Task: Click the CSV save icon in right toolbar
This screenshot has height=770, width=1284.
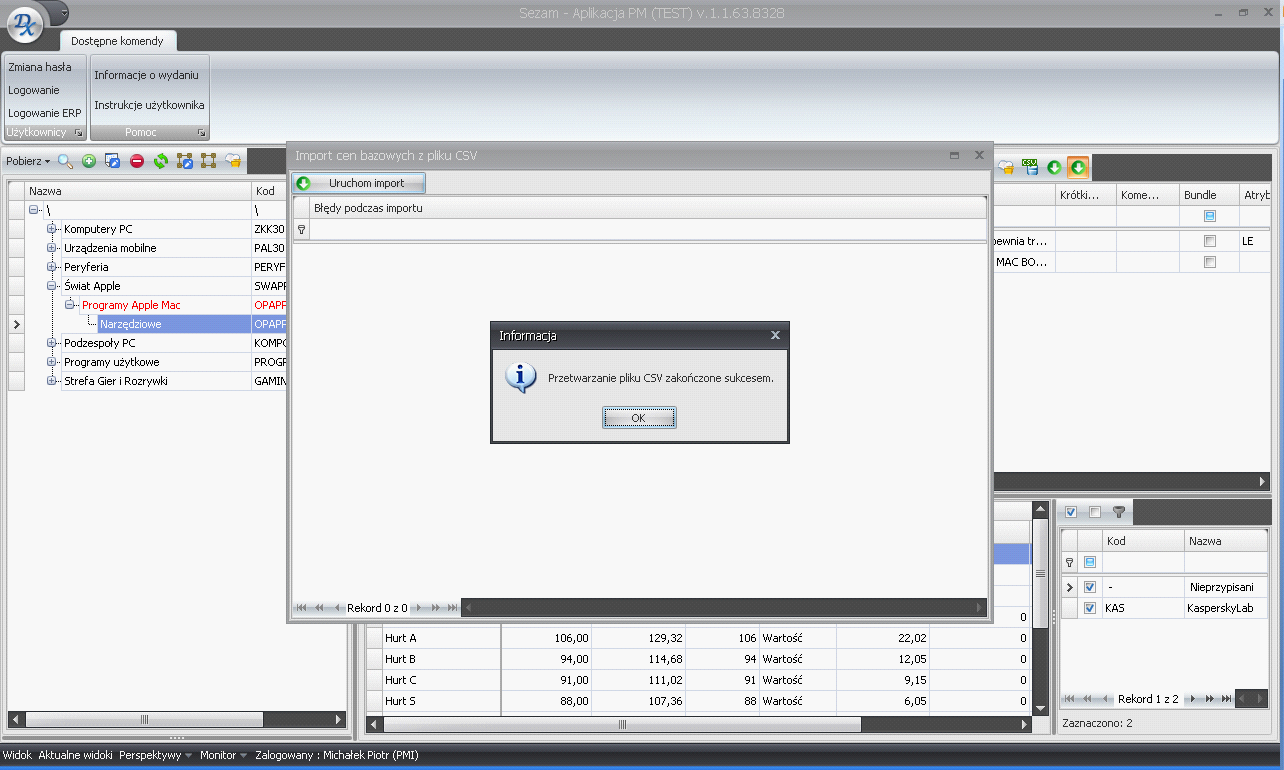Action: click(x=1030, y=167)
